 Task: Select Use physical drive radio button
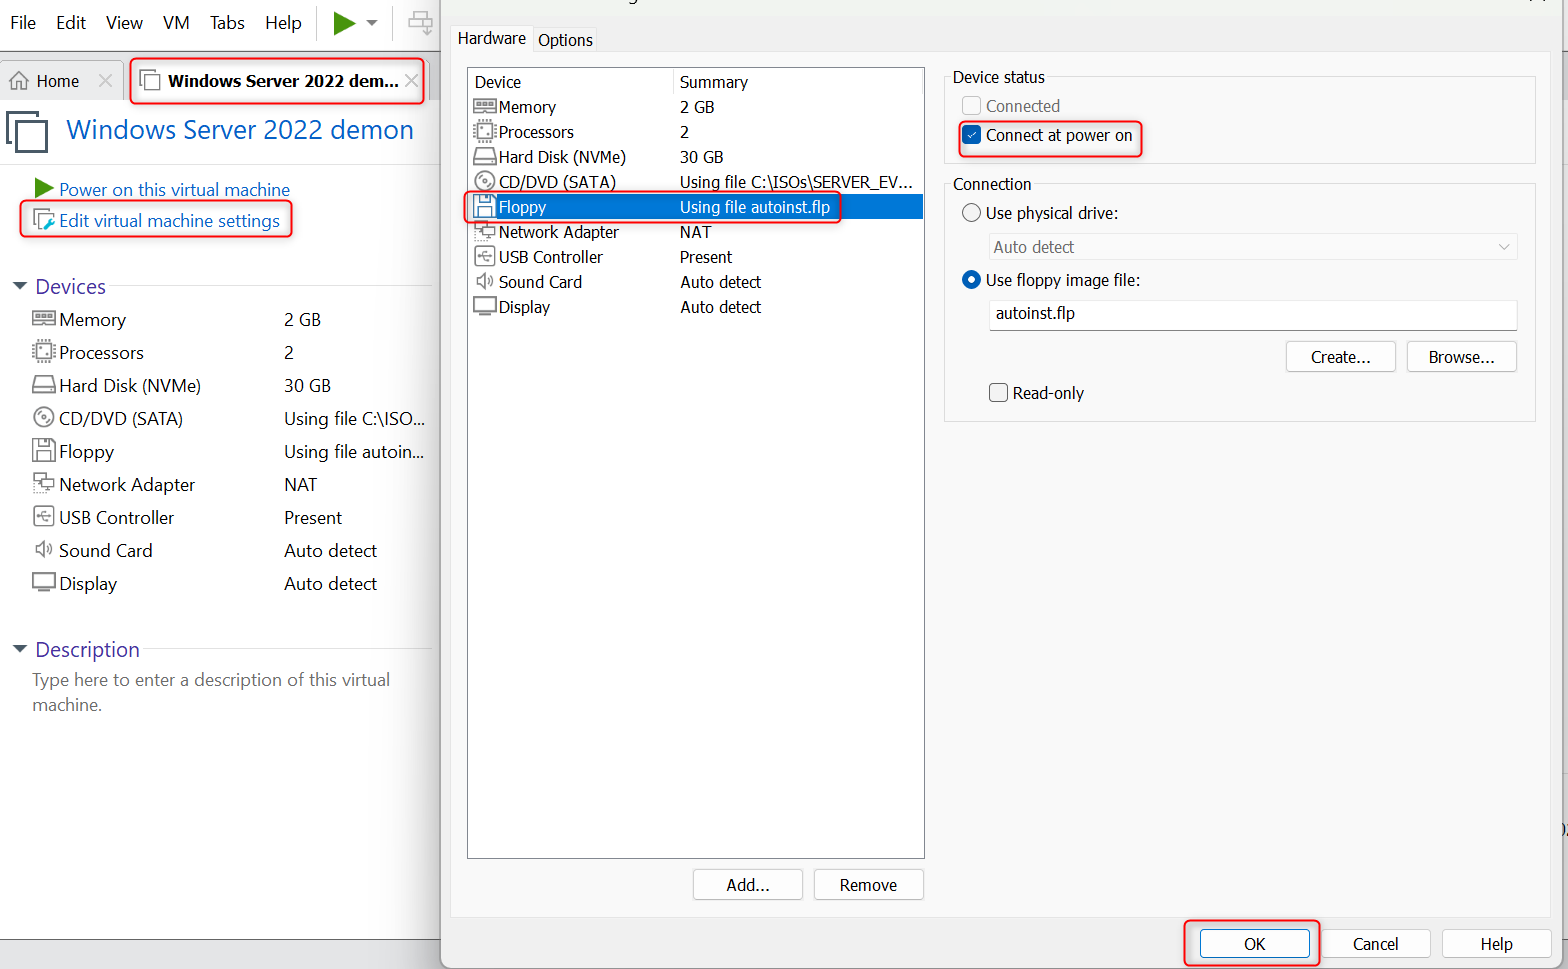tap(971, 213)
